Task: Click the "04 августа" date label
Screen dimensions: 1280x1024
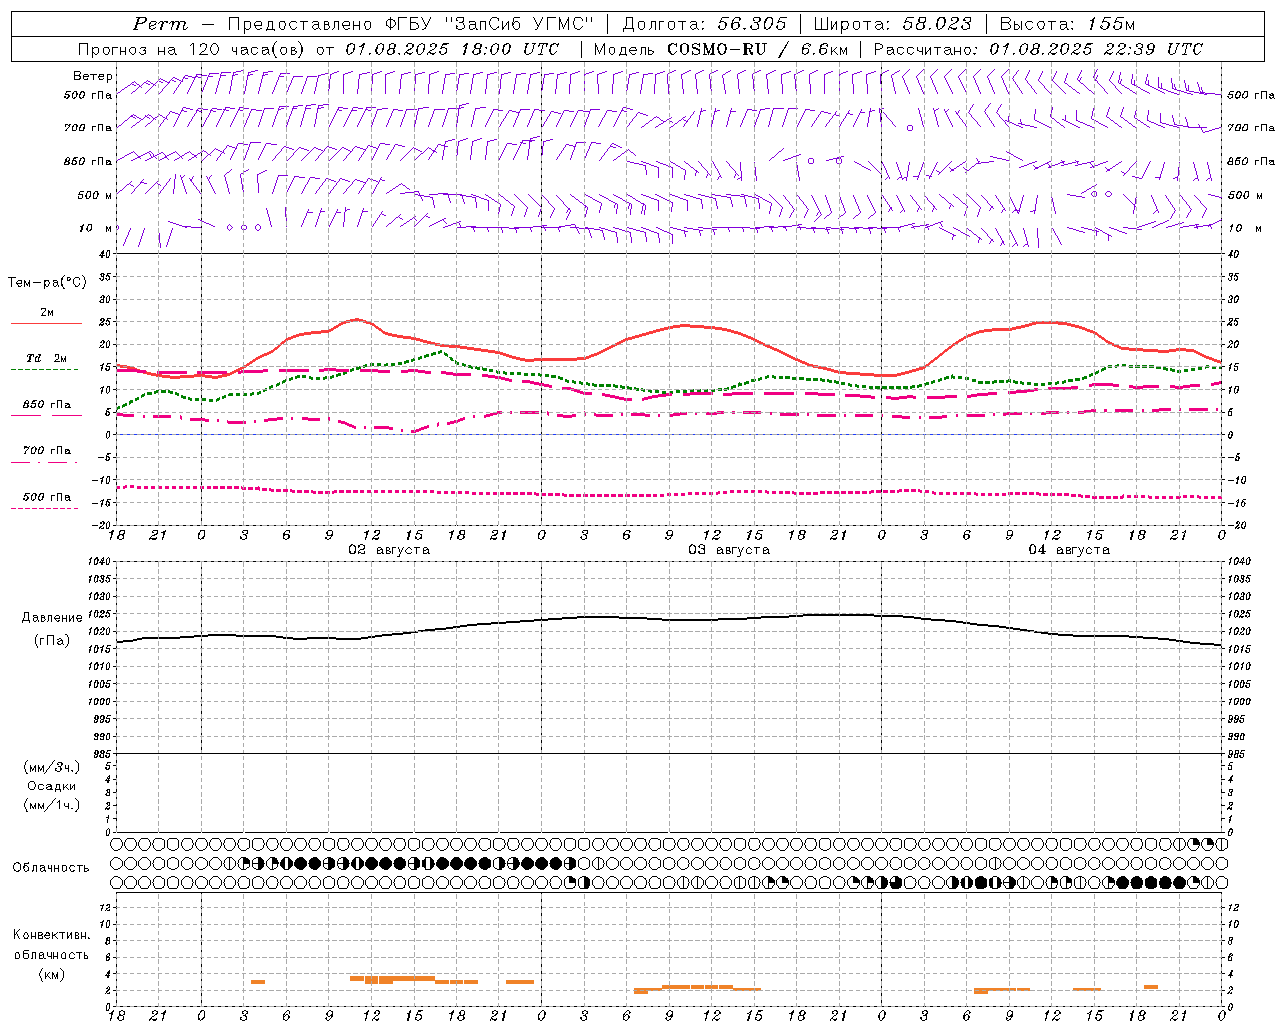Action: point(1068,550)
